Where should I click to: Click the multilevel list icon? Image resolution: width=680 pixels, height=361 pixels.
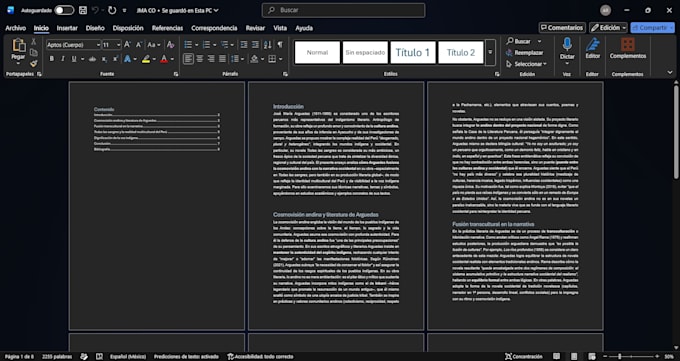click(225, 45)
